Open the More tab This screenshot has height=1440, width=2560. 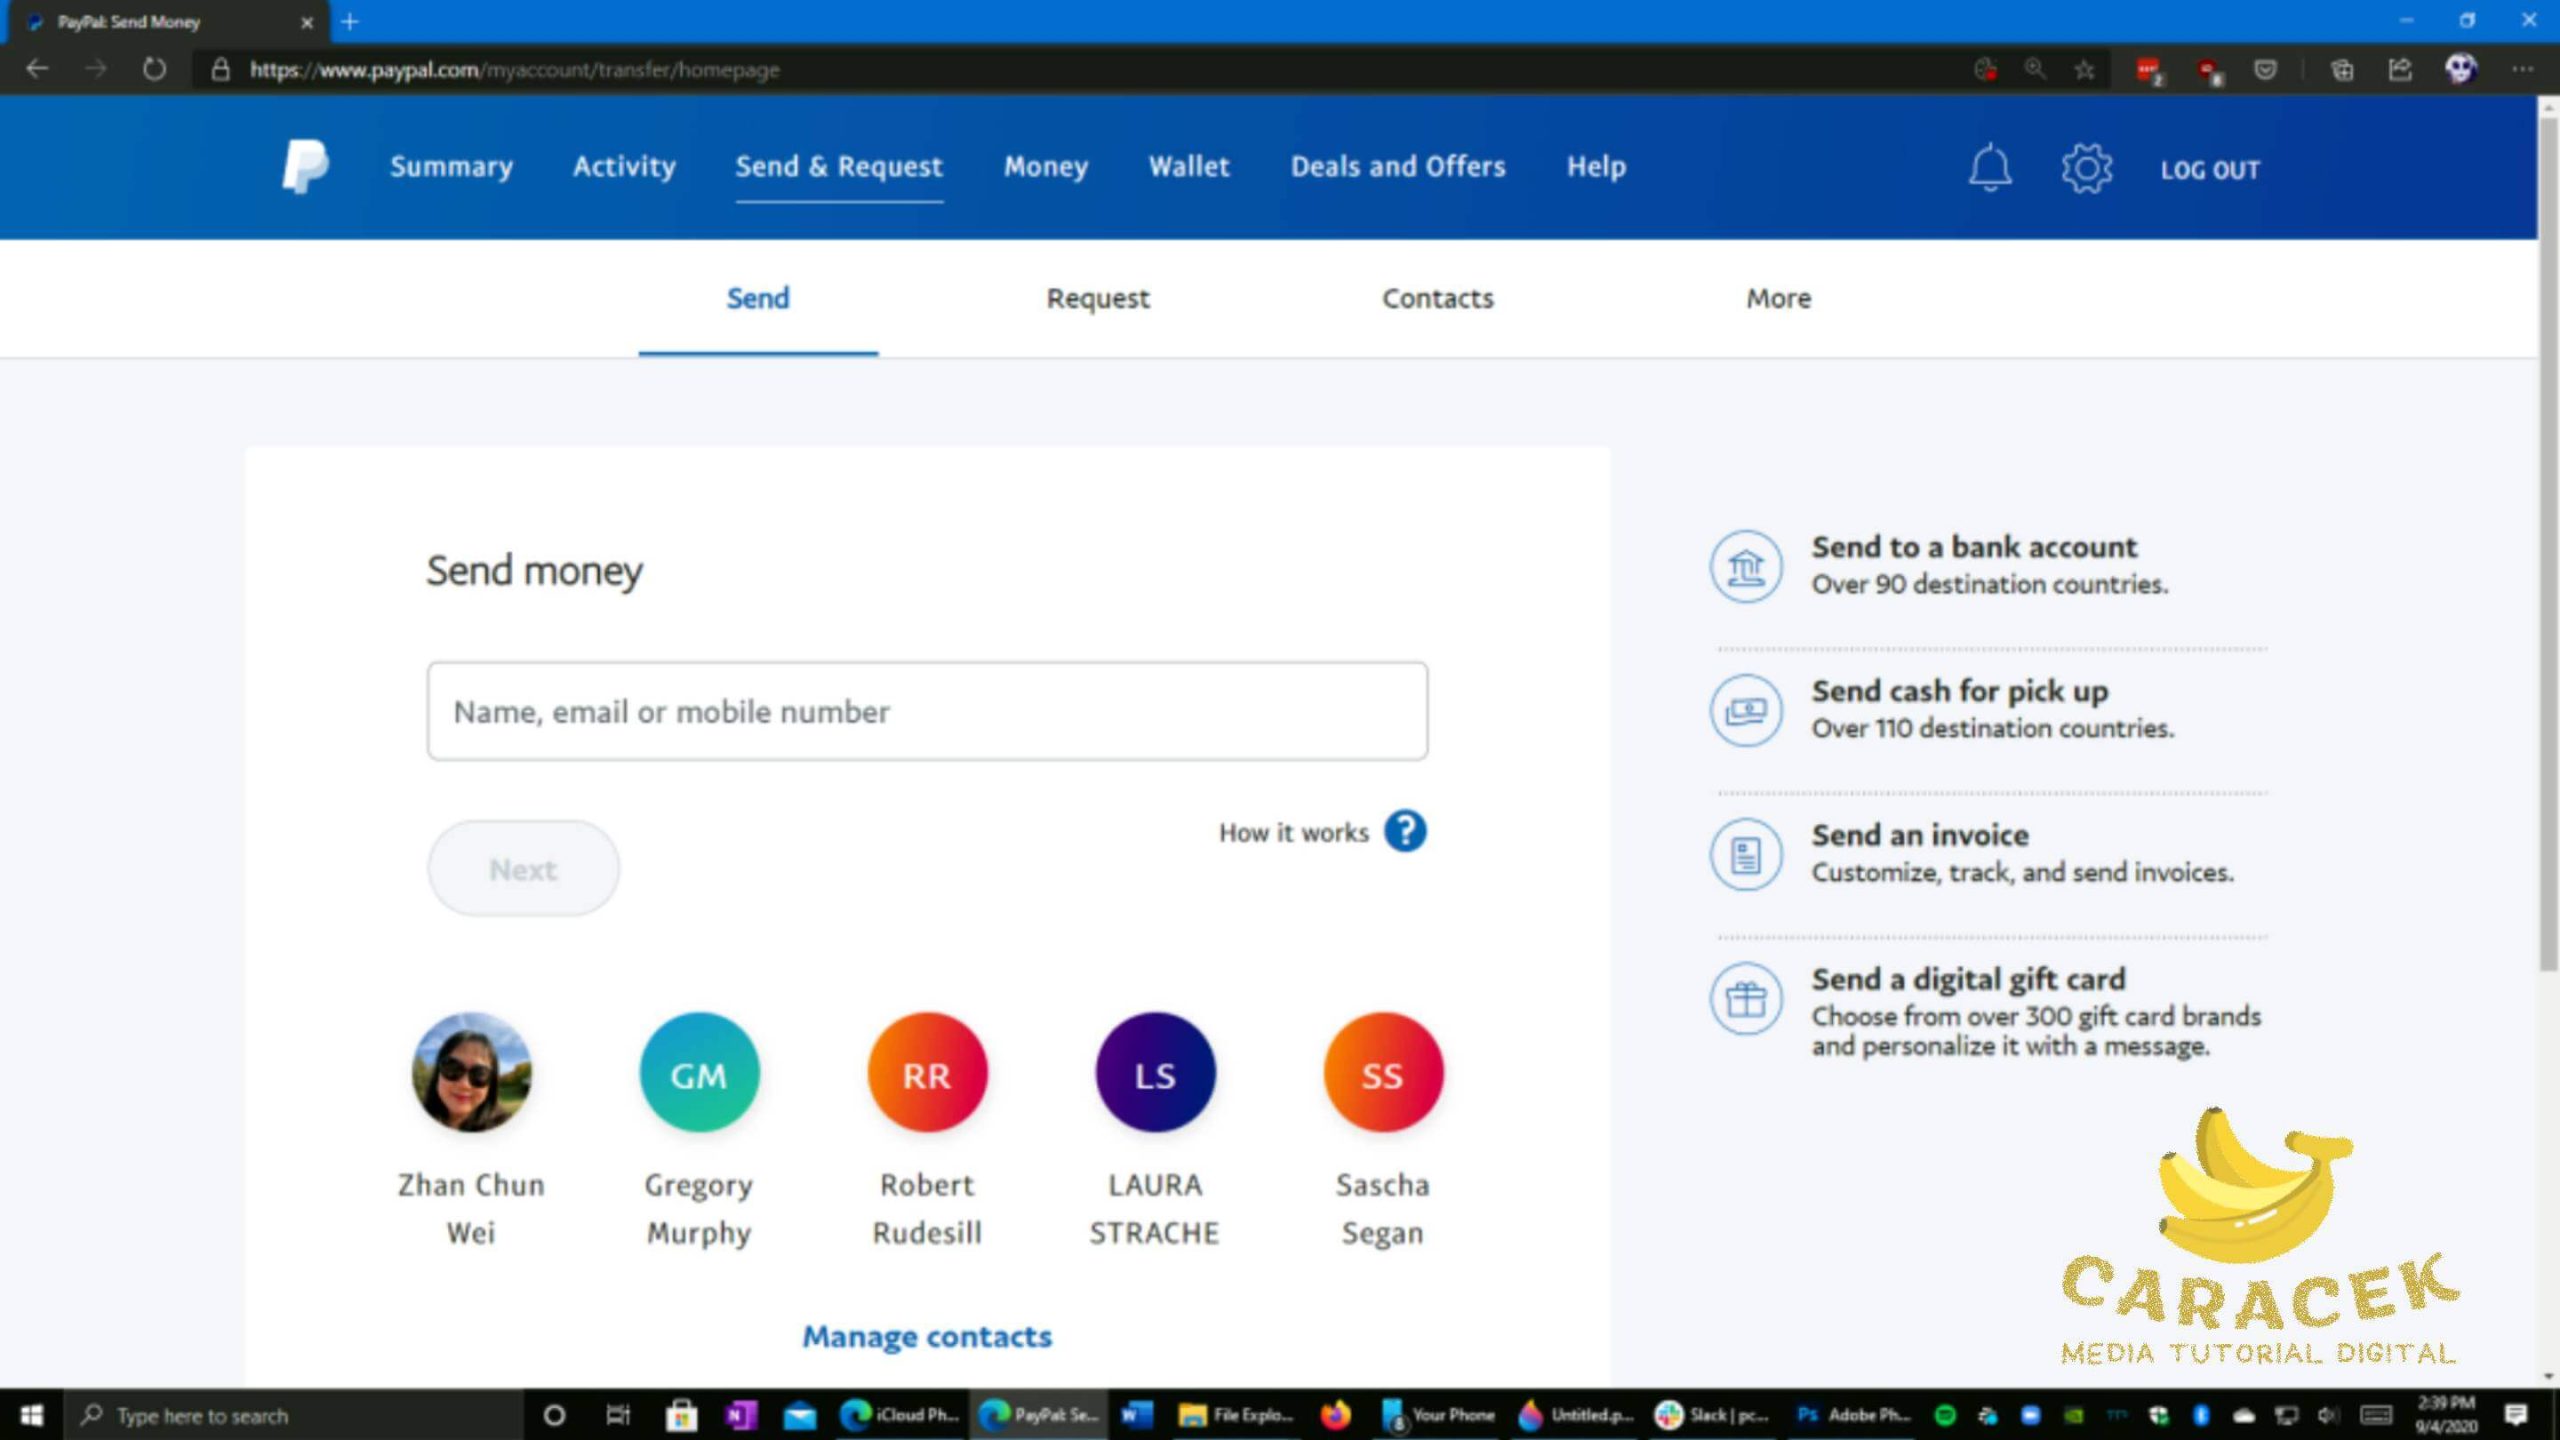(1778, 298)
